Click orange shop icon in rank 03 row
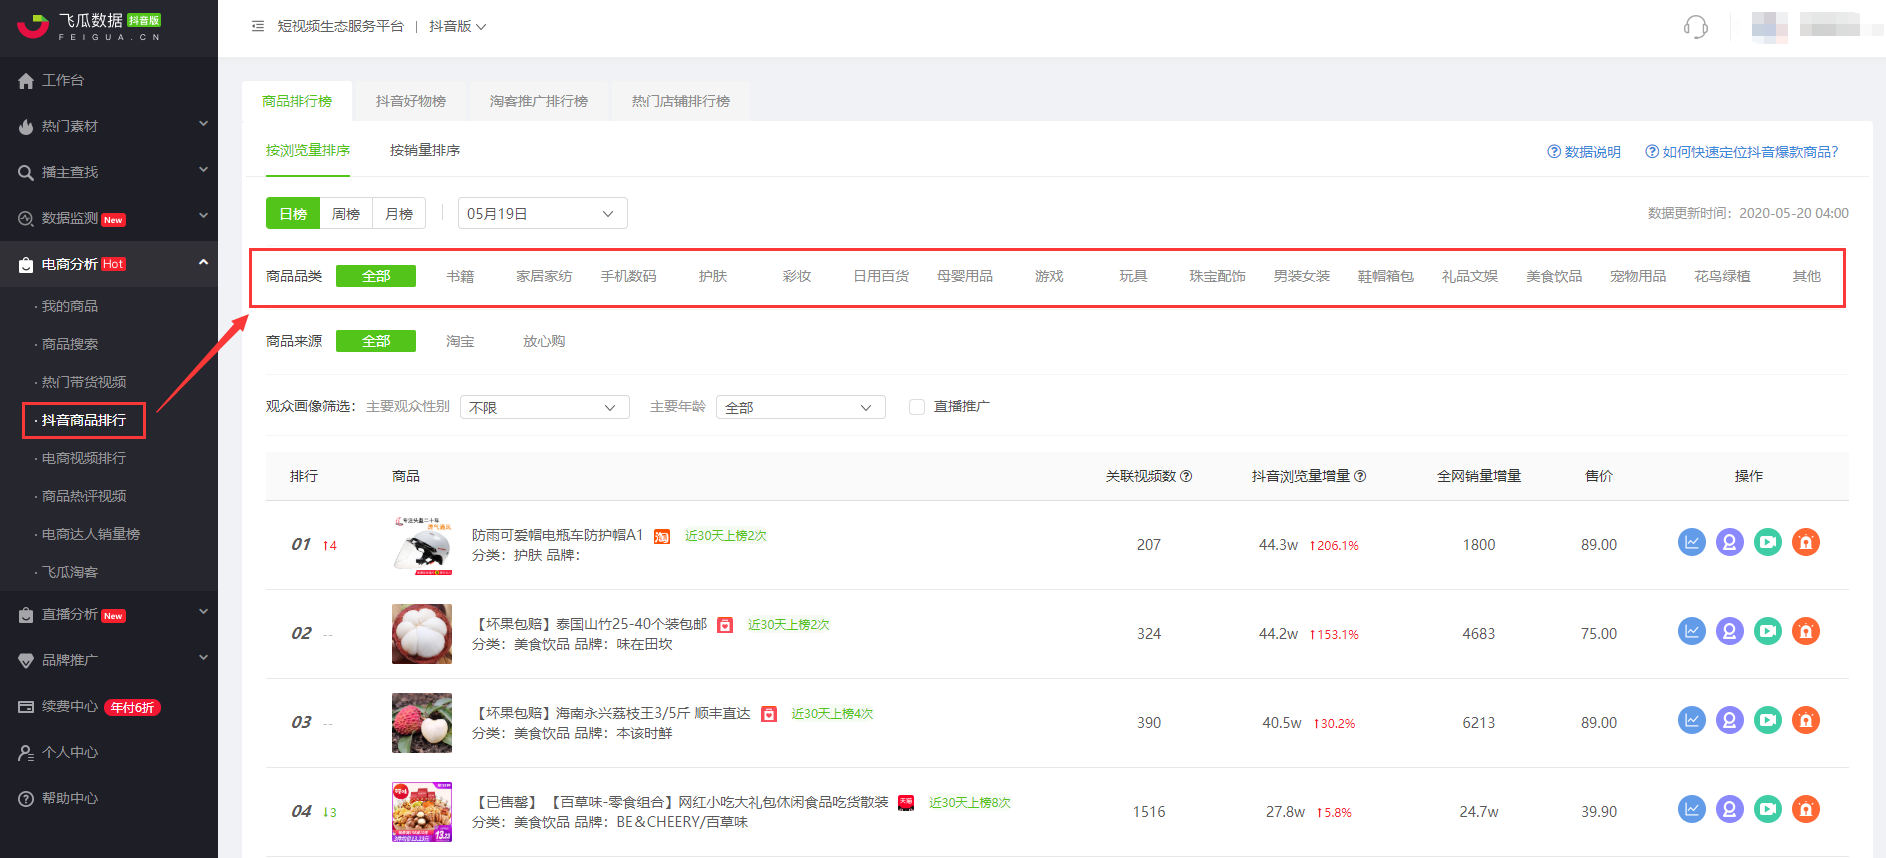 [x=1805, y=720]
